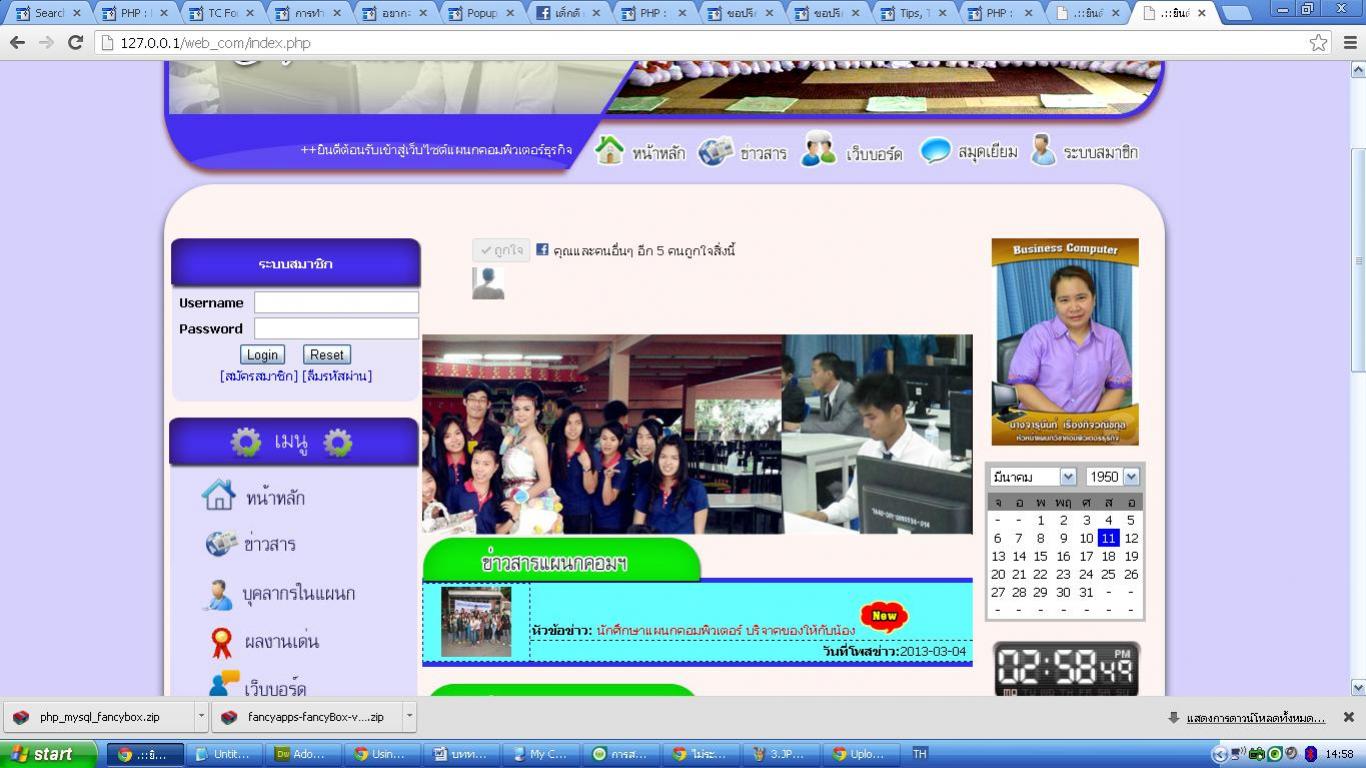Click the staff person icon in sidebar menu
Screen dimensions: 1366x768
coord(217,594)
